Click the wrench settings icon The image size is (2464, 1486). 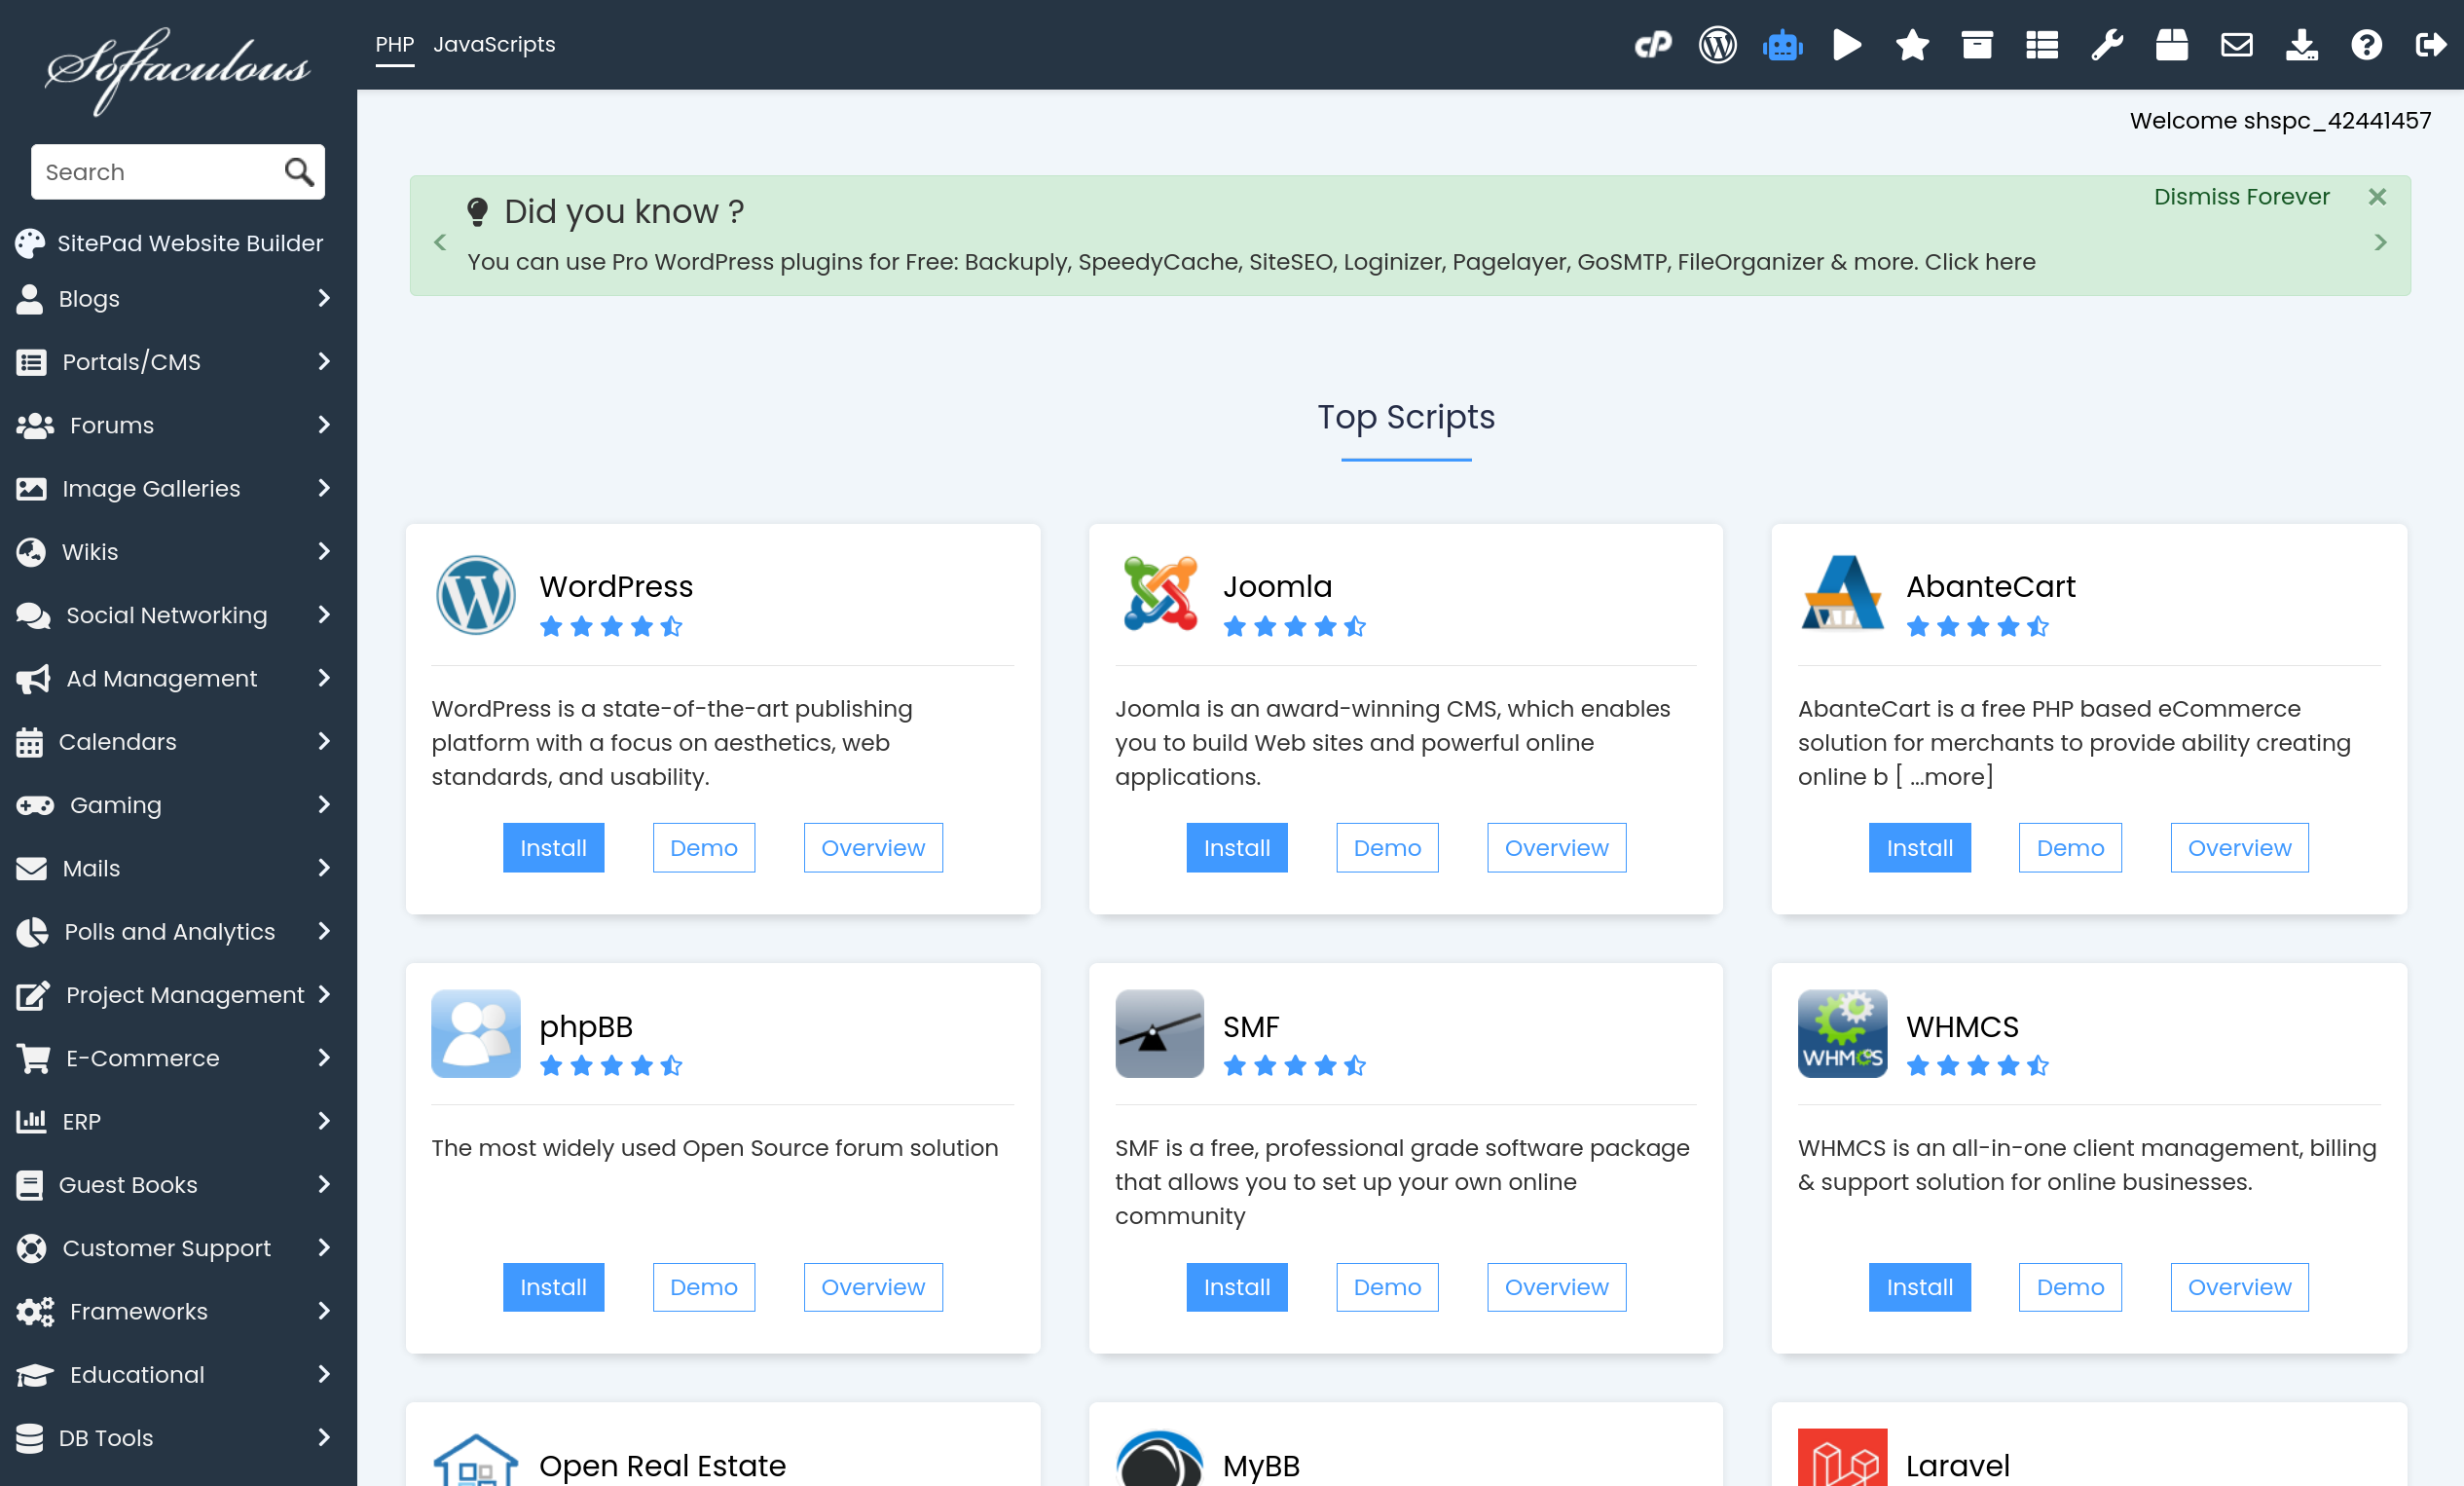click(2107, 45)
